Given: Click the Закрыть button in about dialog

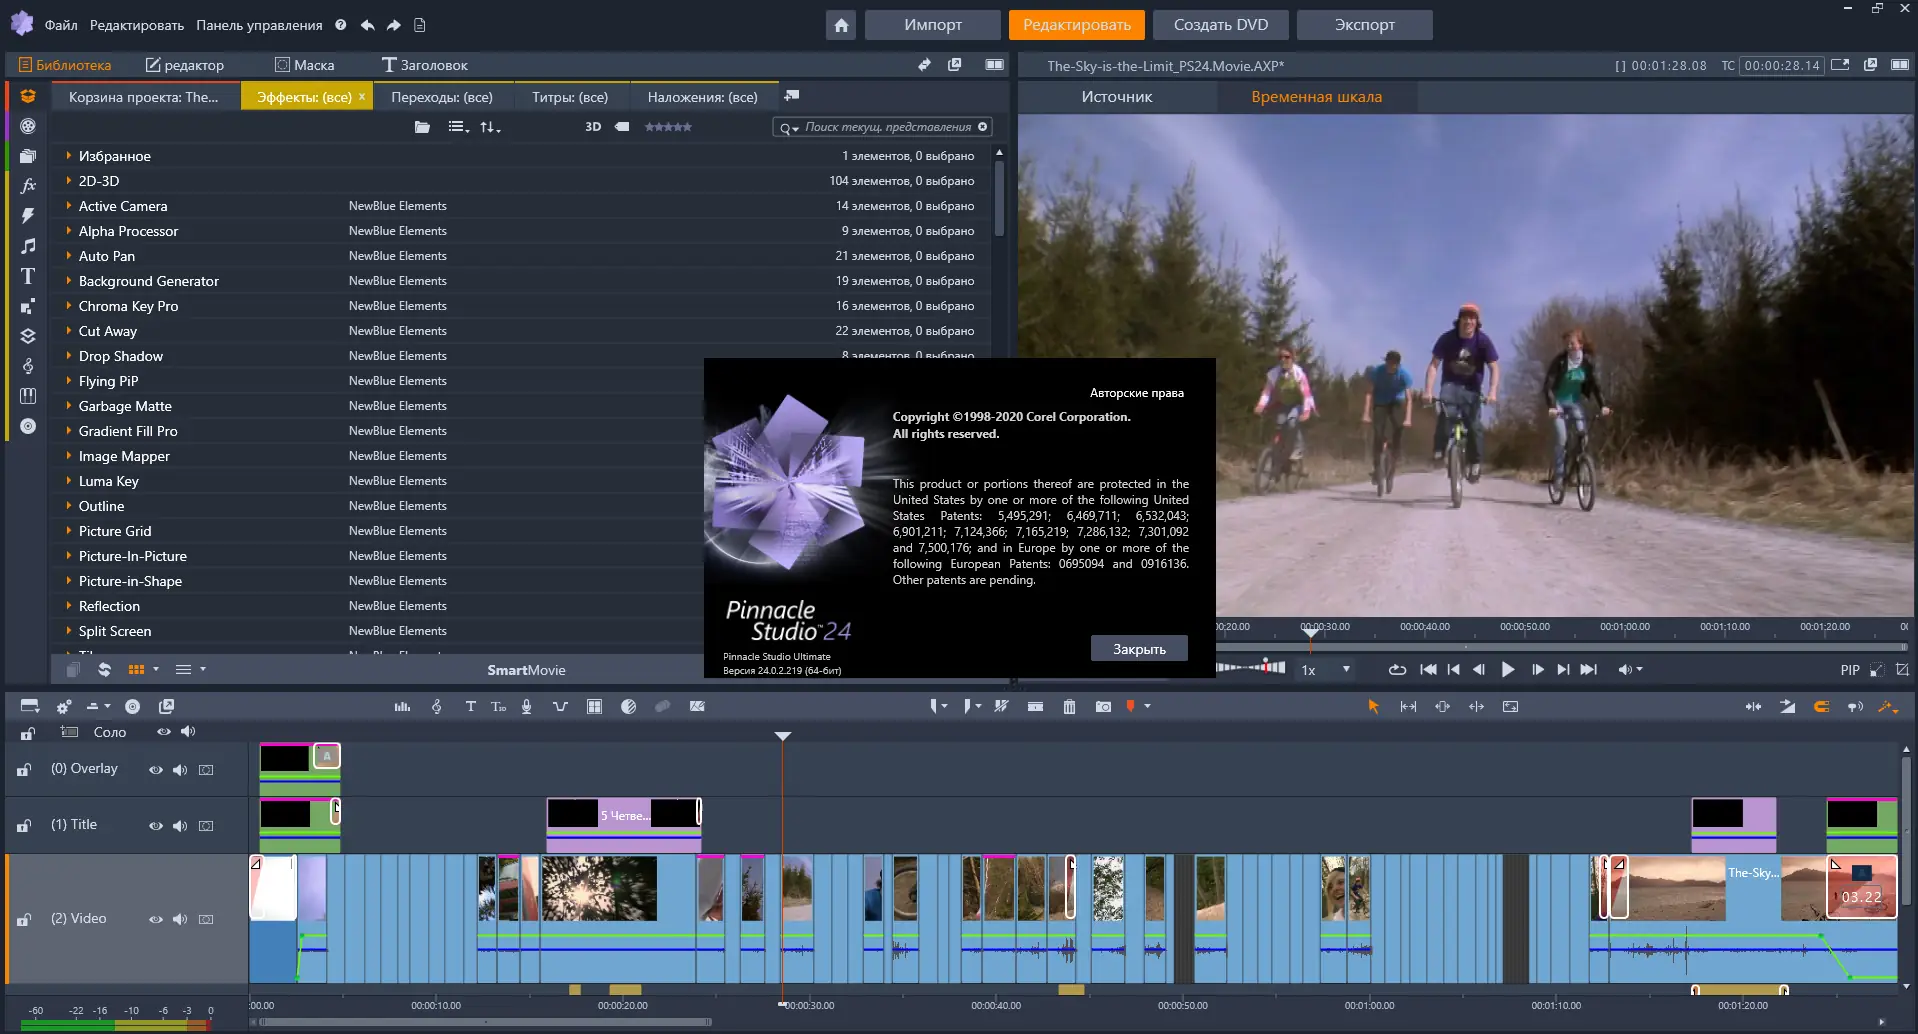Looking at the screenshot, I should [x=1139, y=649].
